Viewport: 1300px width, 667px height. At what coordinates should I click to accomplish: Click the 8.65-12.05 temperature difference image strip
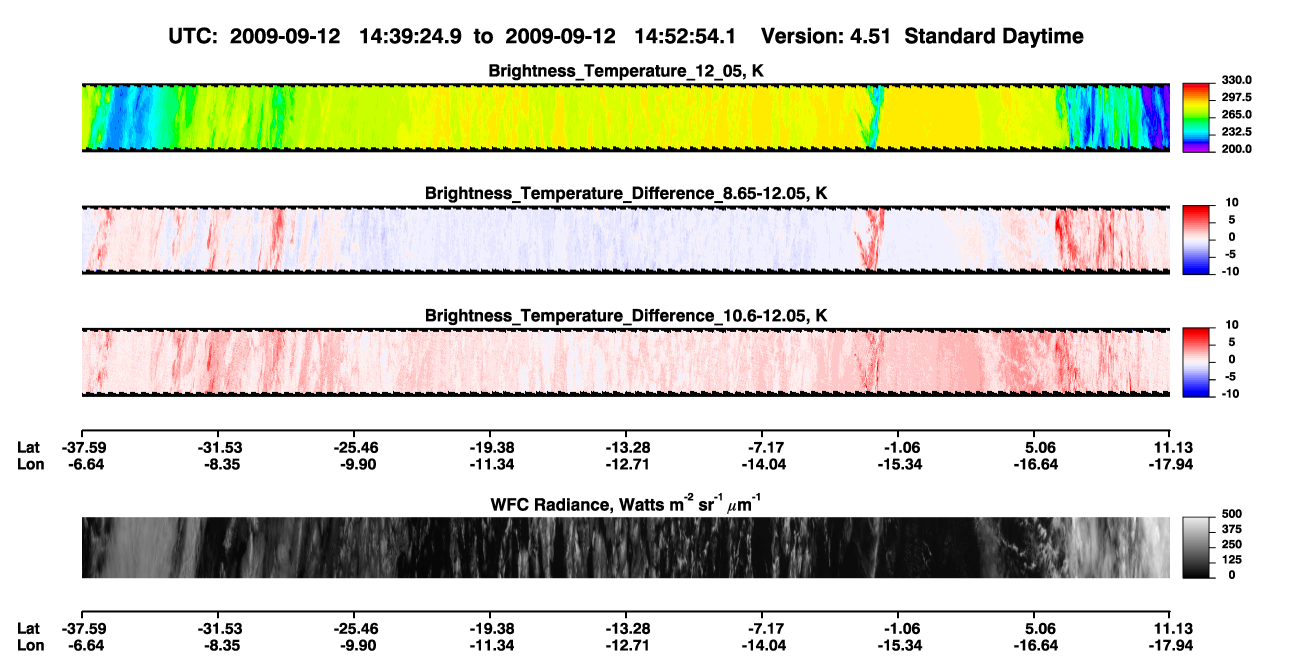[625, 239]
